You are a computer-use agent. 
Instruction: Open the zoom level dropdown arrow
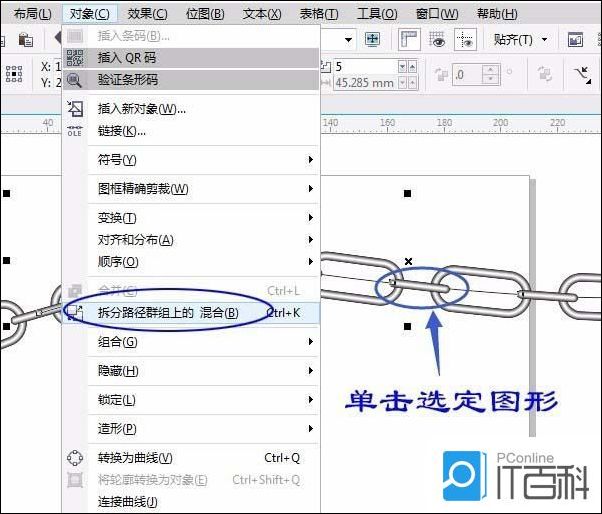348,40
